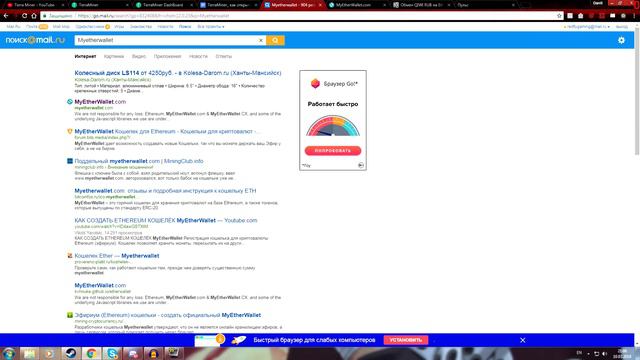640x360 pixels.
Task: Click the EN language indicator in tray
Action: point(579,353)
